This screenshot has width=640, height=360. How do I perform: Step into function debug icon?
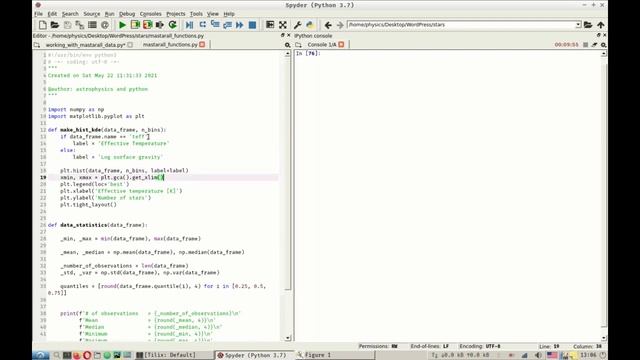tap(215, 25)
